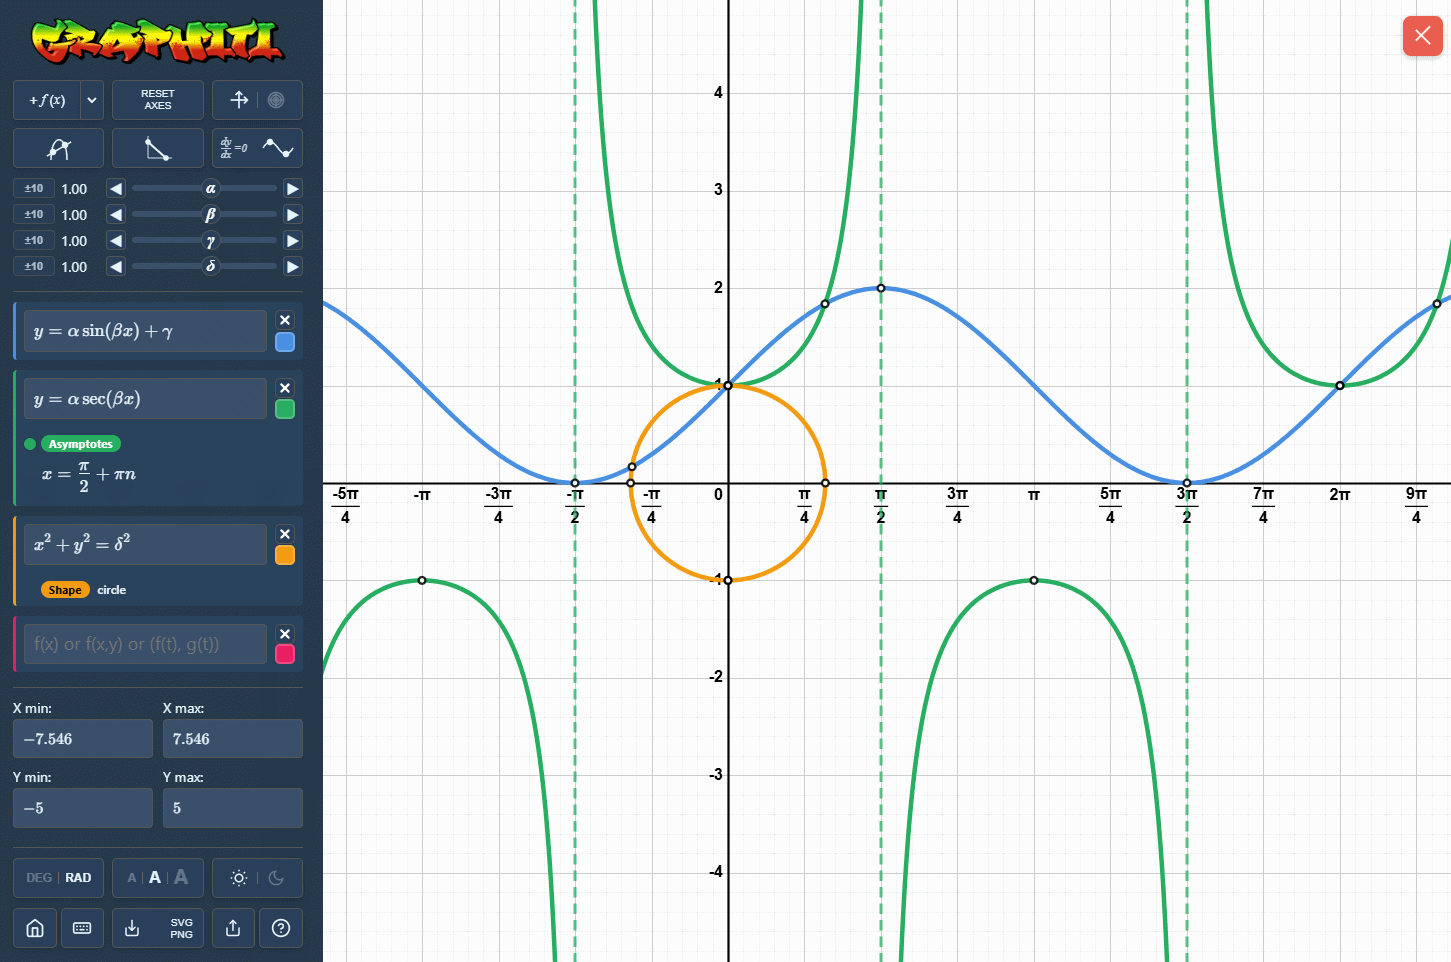
Task: Open the orange color swatch for circle
Action: pos(285,555)
